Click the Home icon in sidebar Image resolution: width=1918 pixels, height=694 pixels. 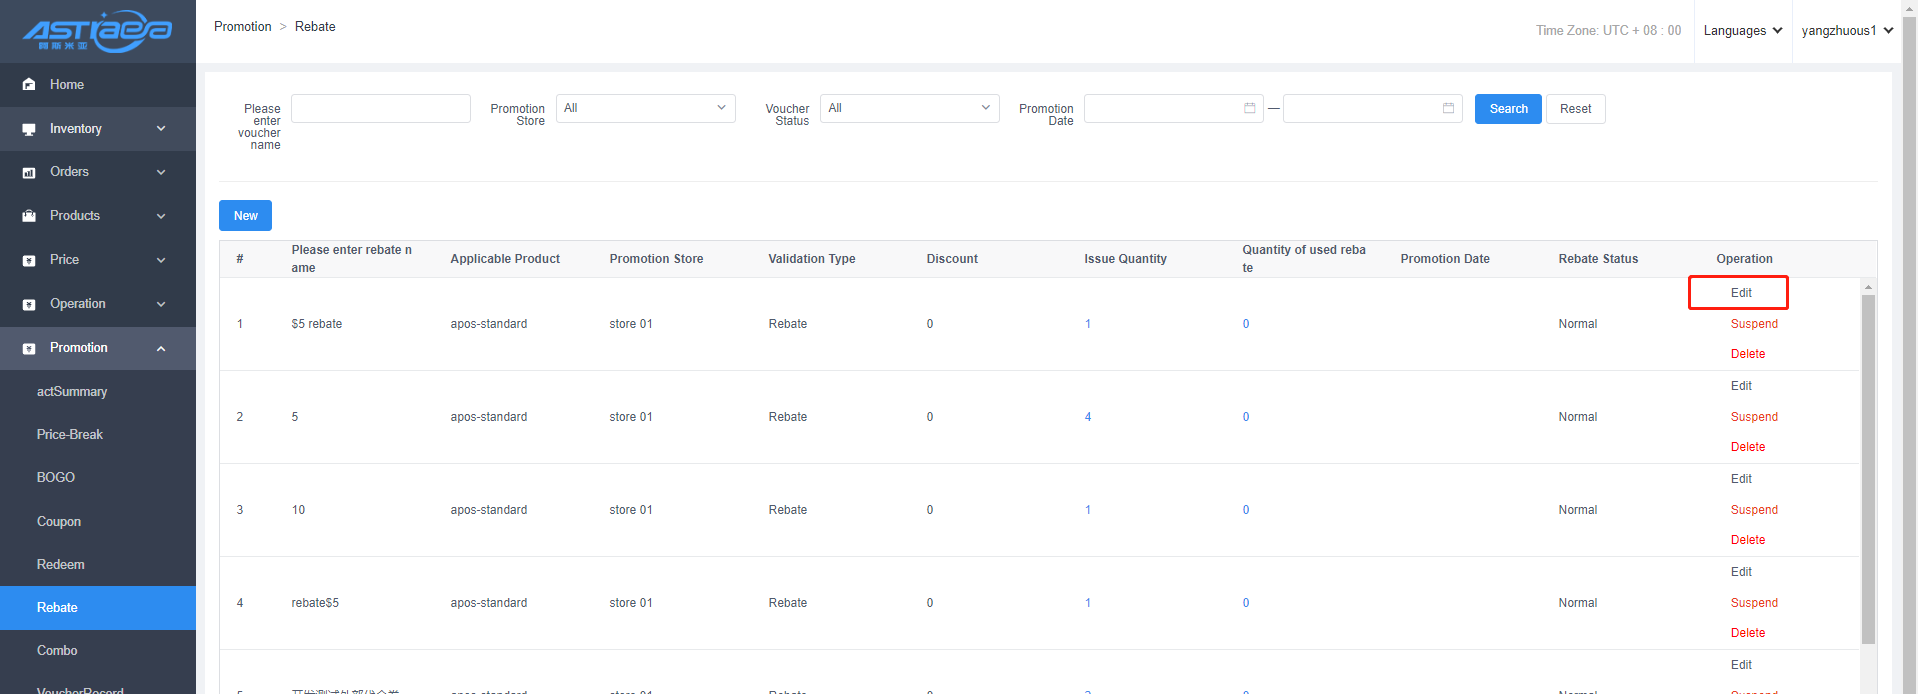click(x=29, y=85)
